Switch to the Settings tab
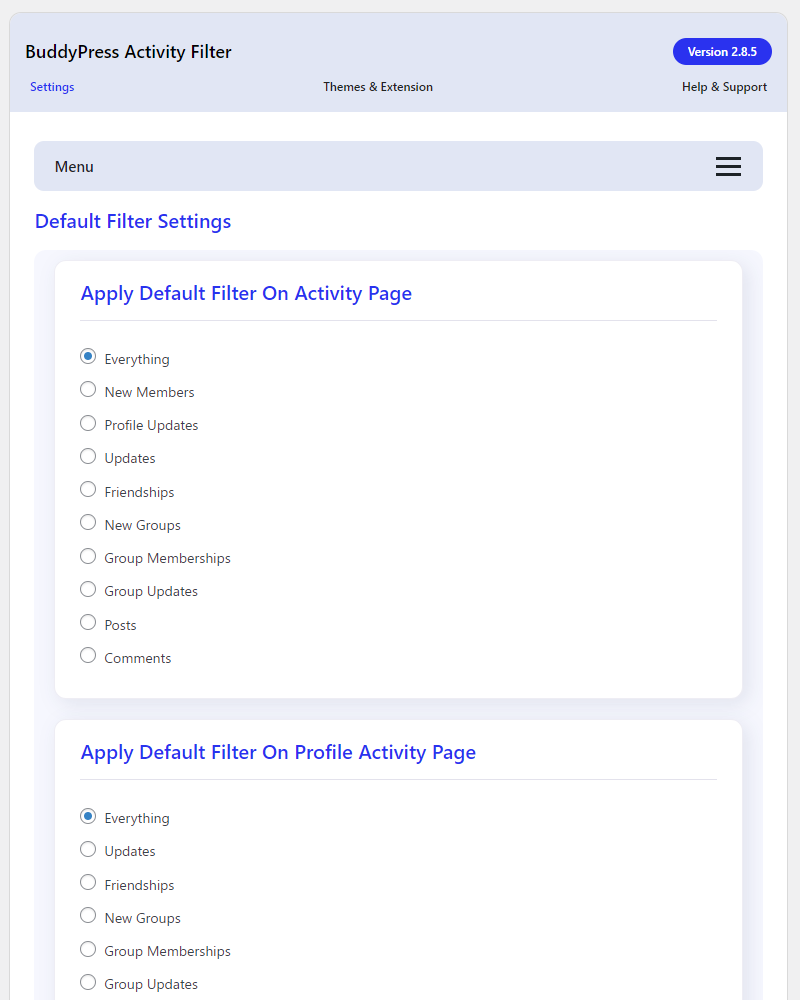Image resolution: width=800 pixels, height=1000 pixels. [x=52, y=87]
